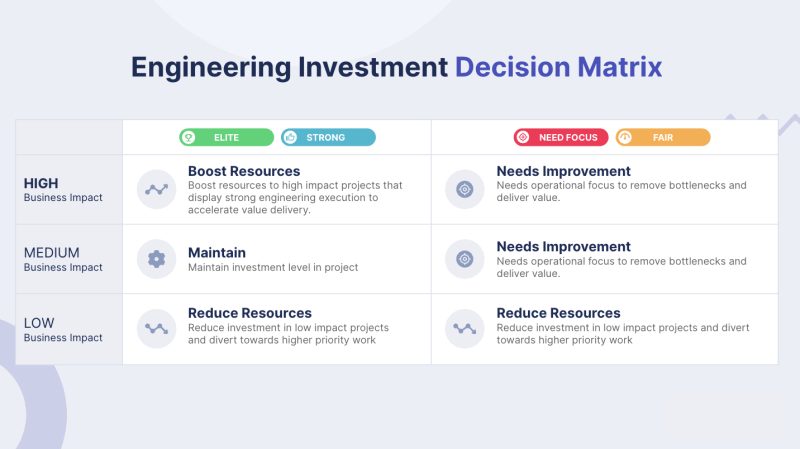Image resolution: width=800 pixels, height=449 pixels.
Task: Click the gauge icon on the FAIR badge
Action: tap(624, 137)
